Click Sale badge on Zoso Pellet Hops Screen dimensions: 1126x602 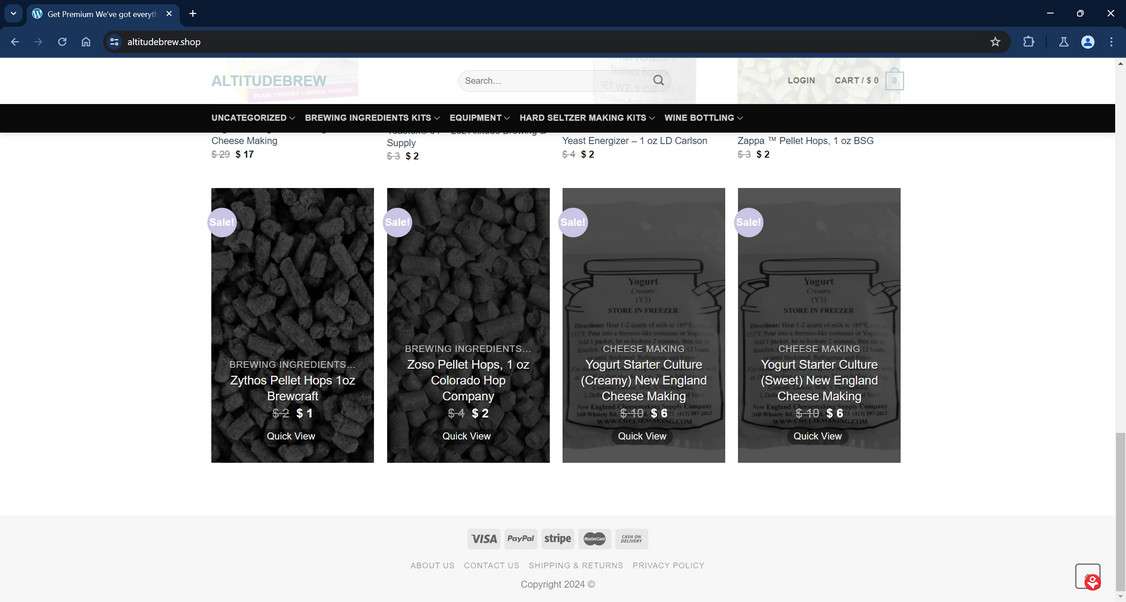coord(397,222)
